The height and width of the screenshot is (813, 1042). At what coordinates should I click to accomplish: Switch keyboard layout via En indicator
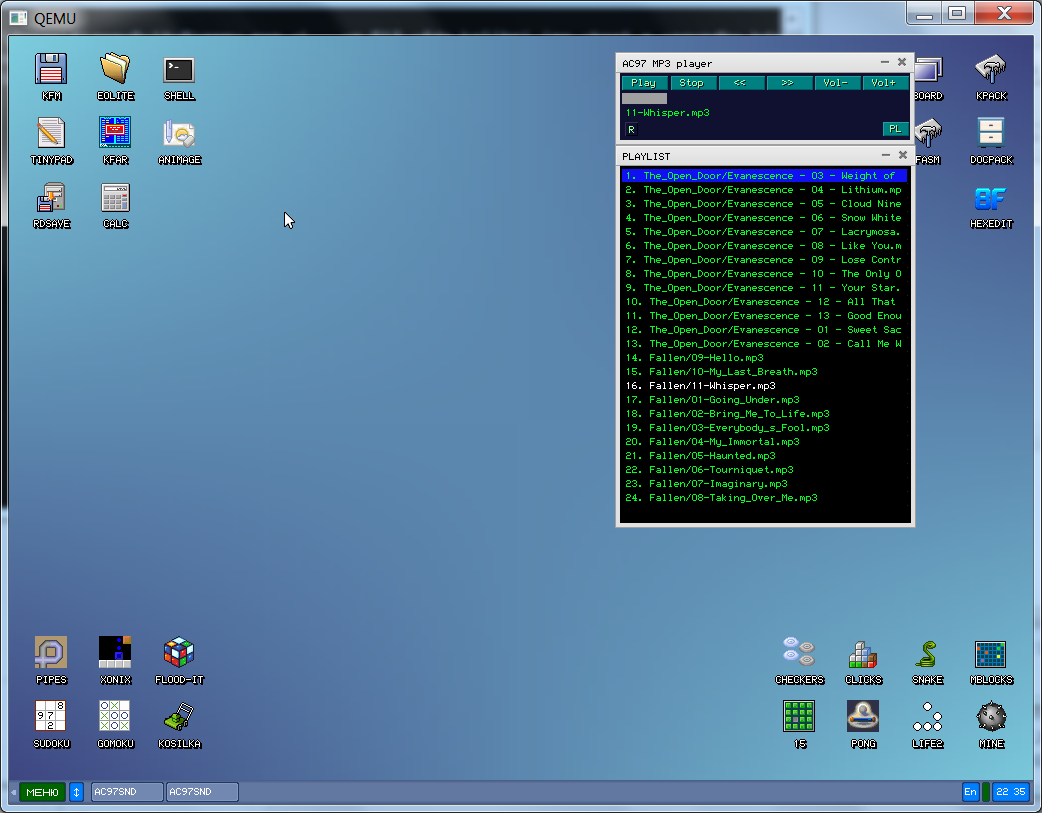(970, 792)
